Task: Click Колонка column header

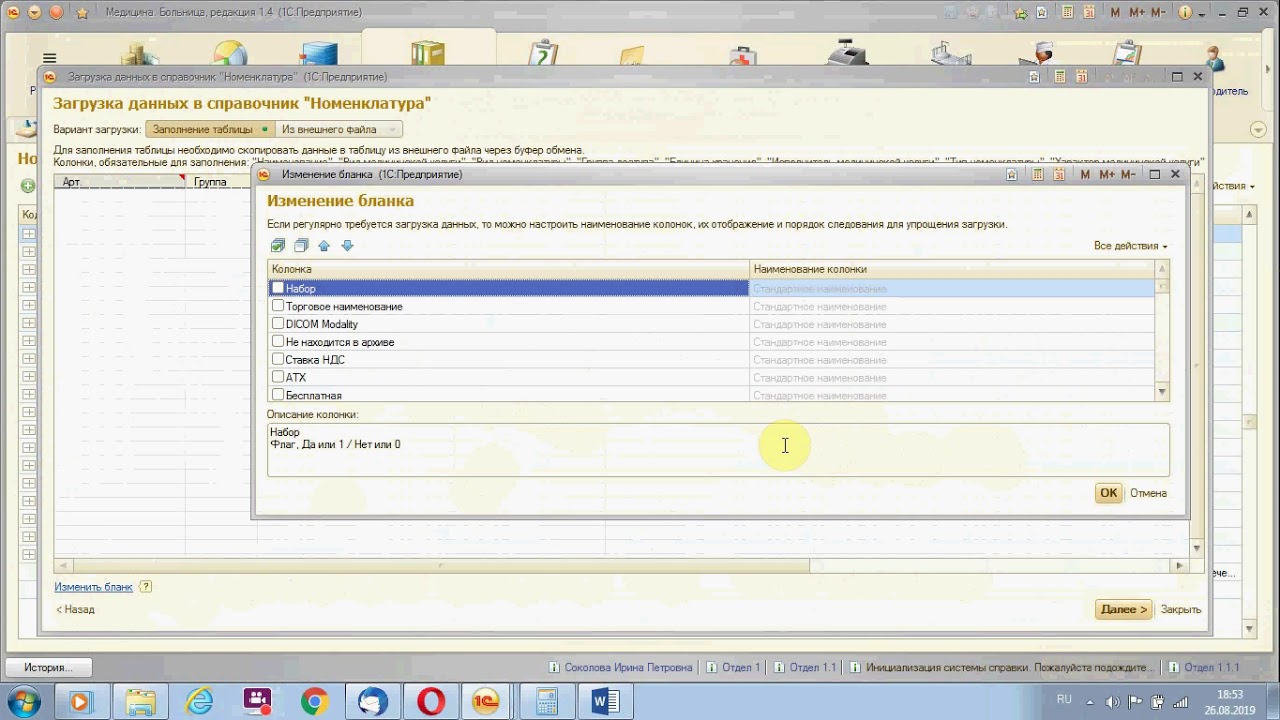Action: click(508, 269)
